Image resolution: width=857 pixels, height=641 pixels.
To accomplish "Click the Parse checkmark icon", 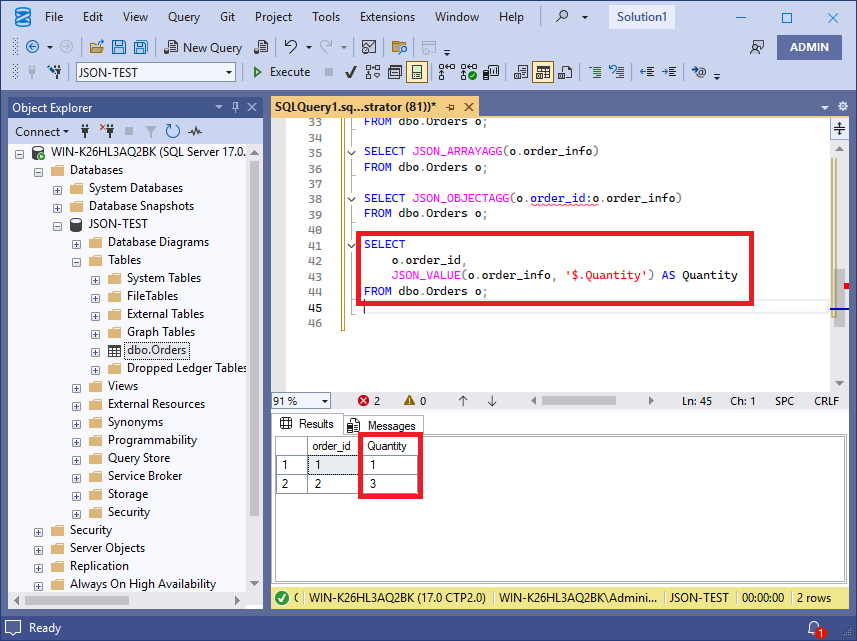I will click(x=351, y=72).
